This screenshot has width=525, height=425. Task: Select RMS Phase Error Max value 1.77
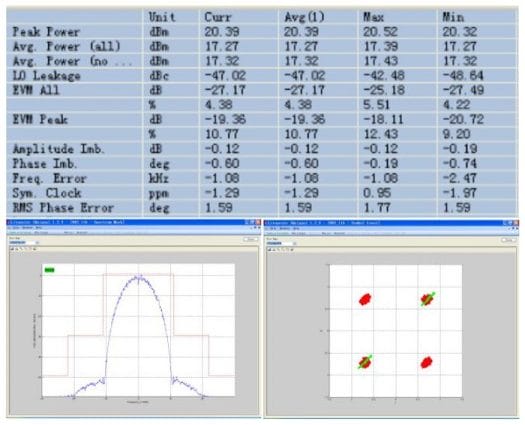[377, 208]
